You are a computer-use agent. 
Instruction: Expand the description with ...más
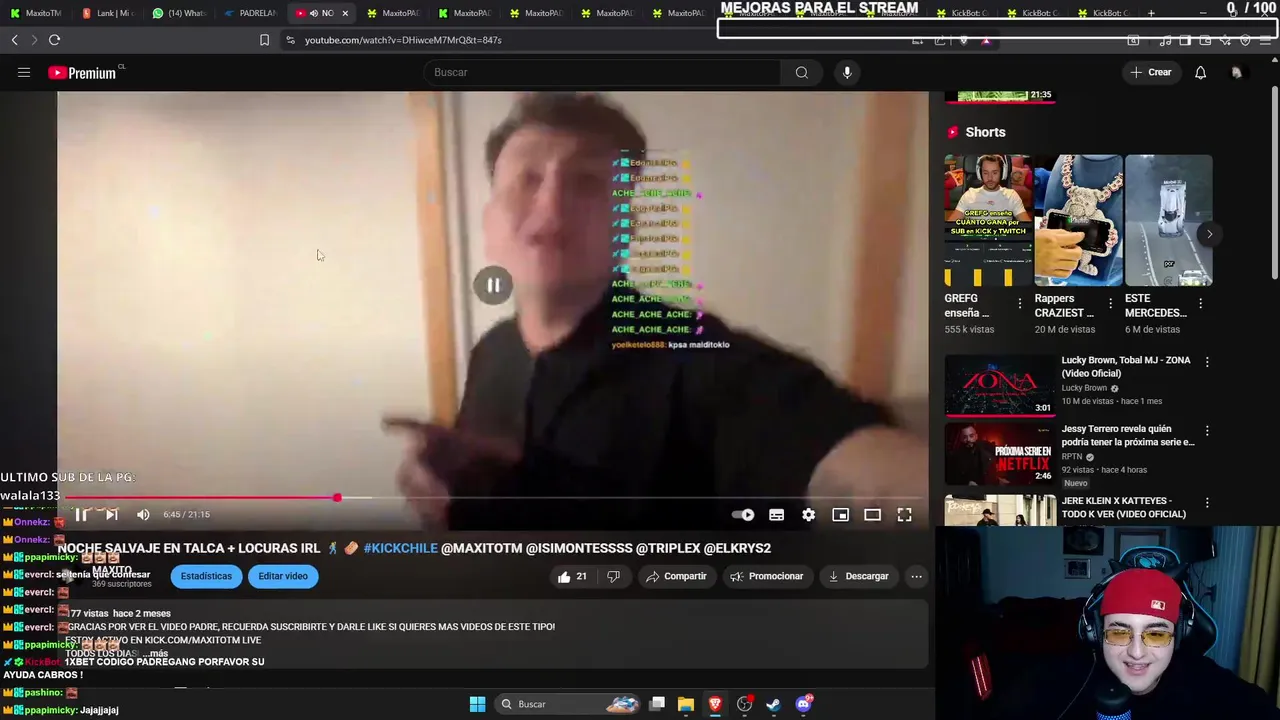156,653
